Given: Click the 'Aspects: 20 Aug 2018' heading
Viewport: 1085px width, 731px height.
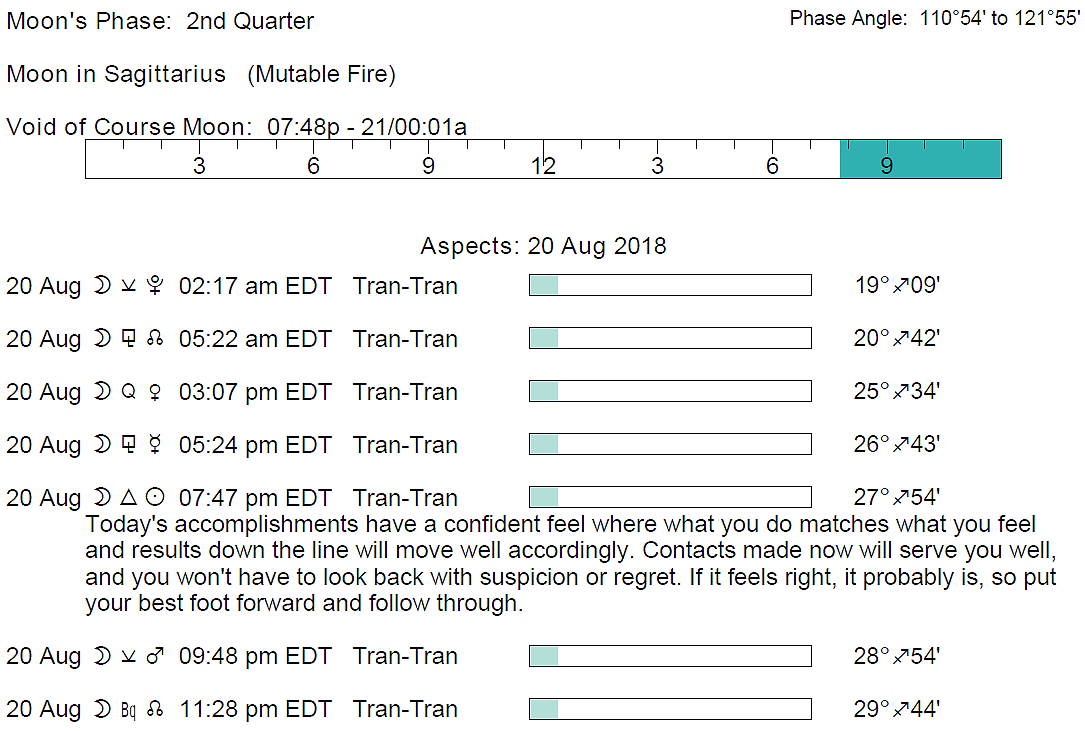Looking at the screenshot, I should coord(543,246).
